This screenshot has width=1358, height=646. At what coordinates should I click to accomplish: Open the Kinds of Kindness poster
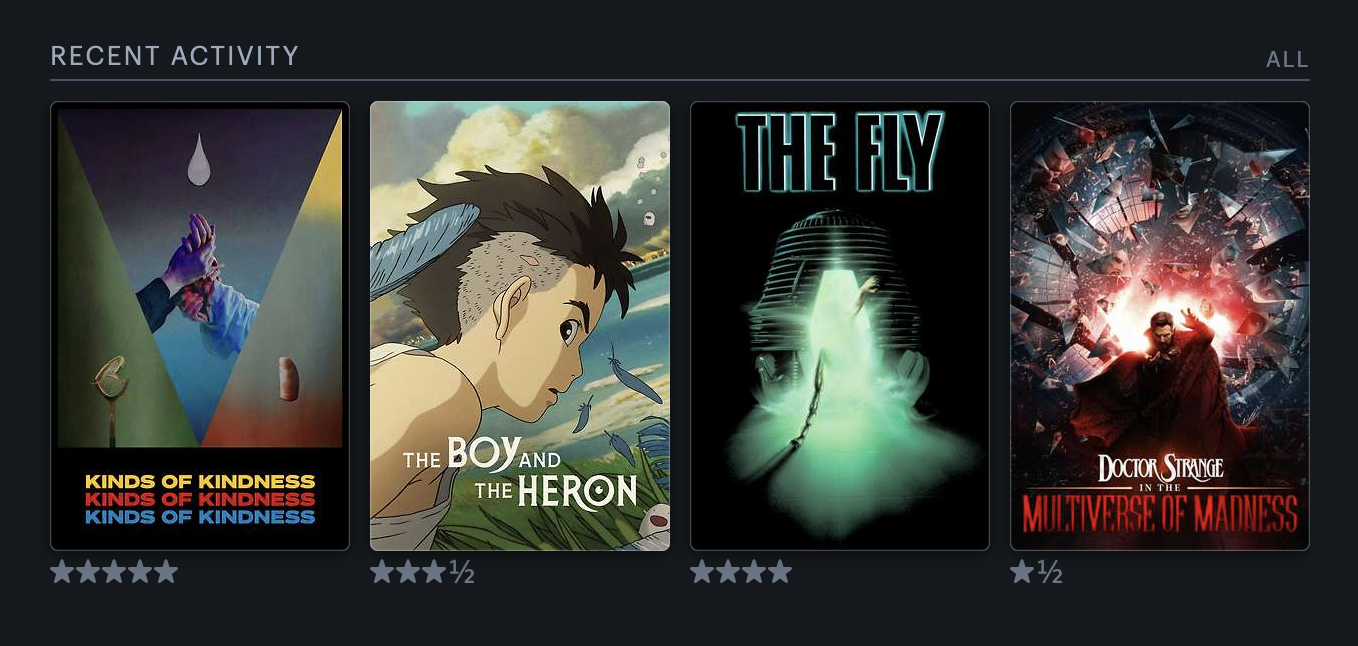coord(200,326)
